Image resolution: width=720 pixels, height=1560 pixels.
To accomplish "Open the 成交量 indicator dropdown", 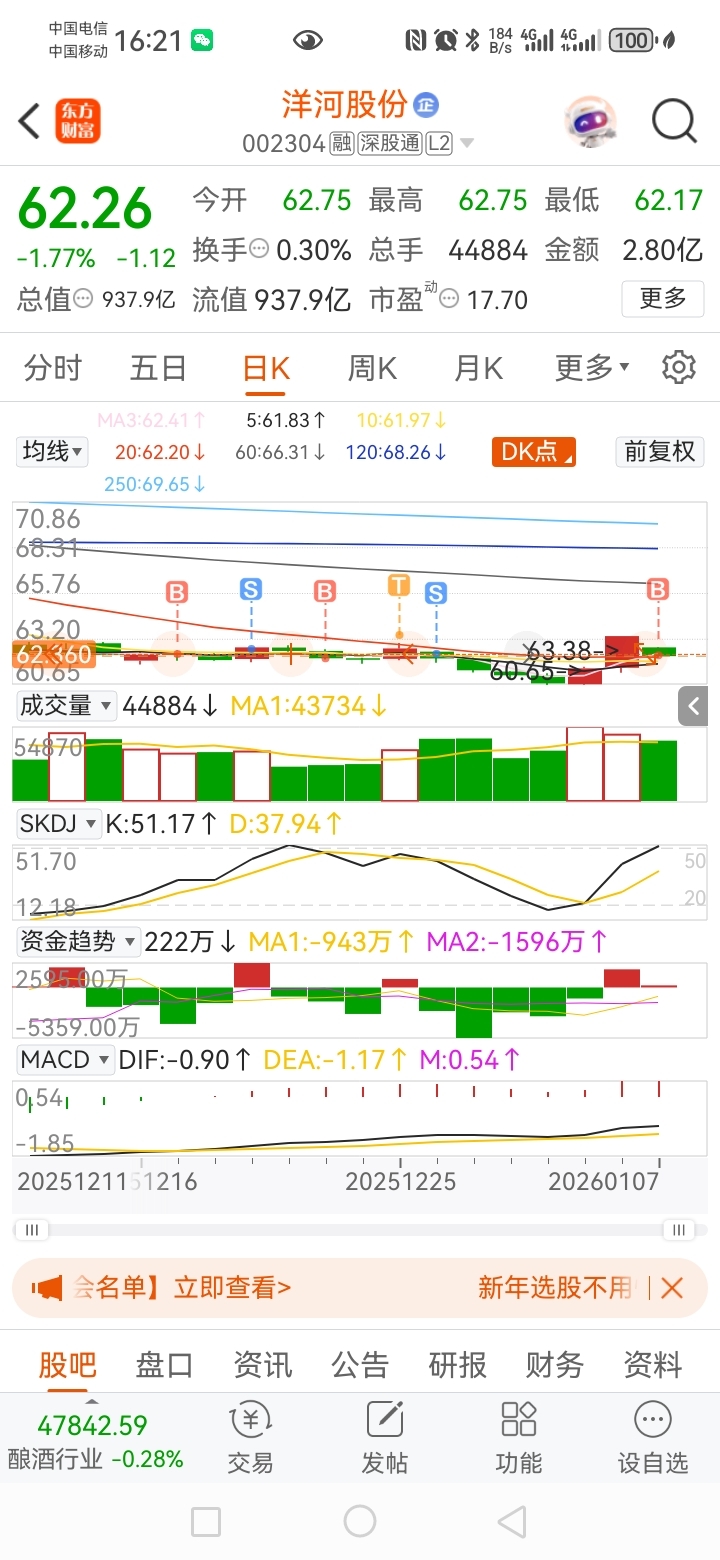I will 66,706.
